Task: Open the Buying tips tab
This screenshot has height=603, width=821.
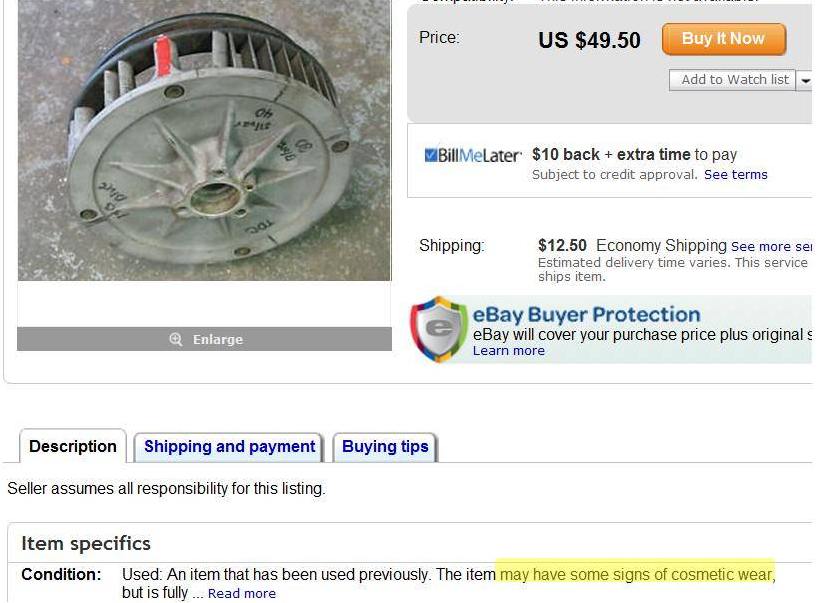Action: (385, 447)
